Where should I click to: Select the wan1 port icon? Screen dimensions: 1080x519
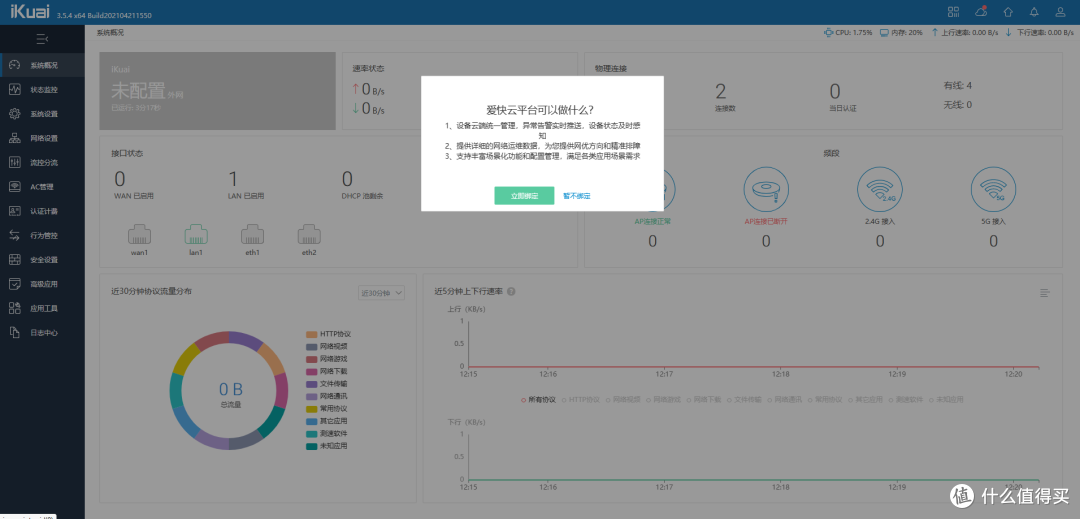pyautogui.click(x=140, y=234)
